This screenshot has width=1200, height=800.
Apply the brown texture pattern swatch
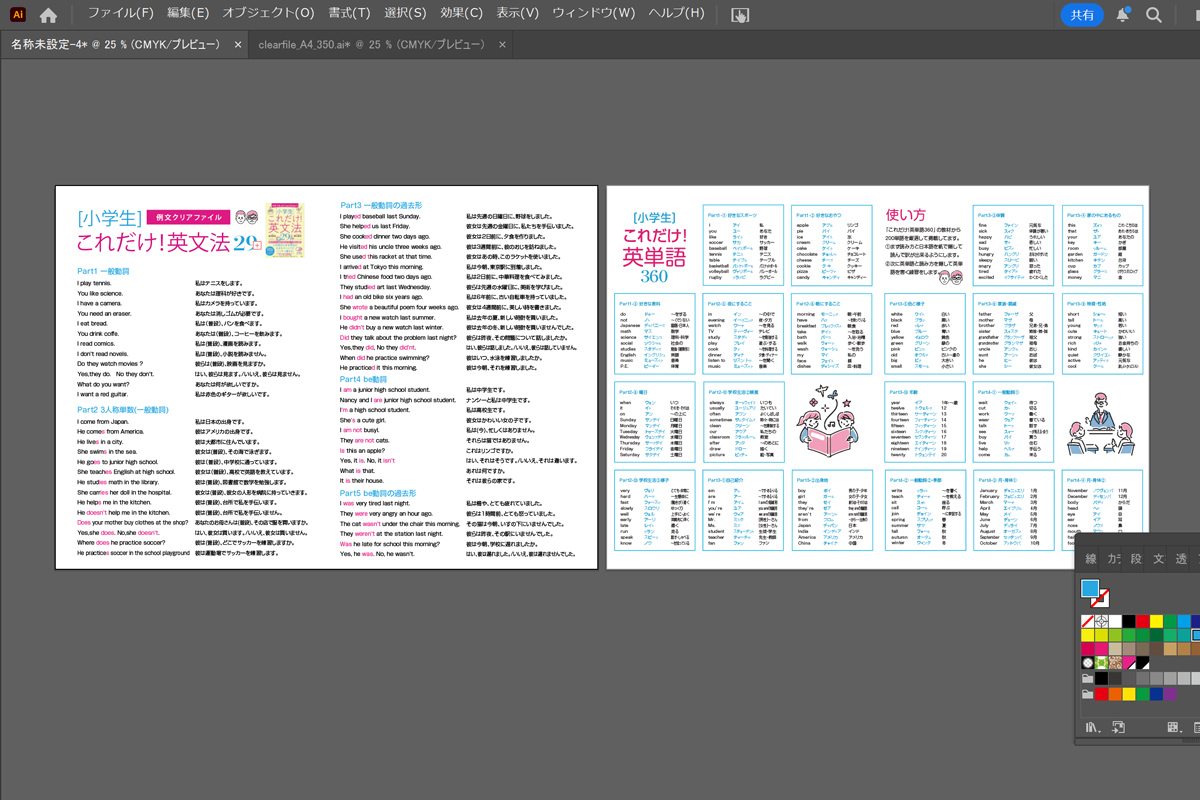click(x=1115, y=663)
